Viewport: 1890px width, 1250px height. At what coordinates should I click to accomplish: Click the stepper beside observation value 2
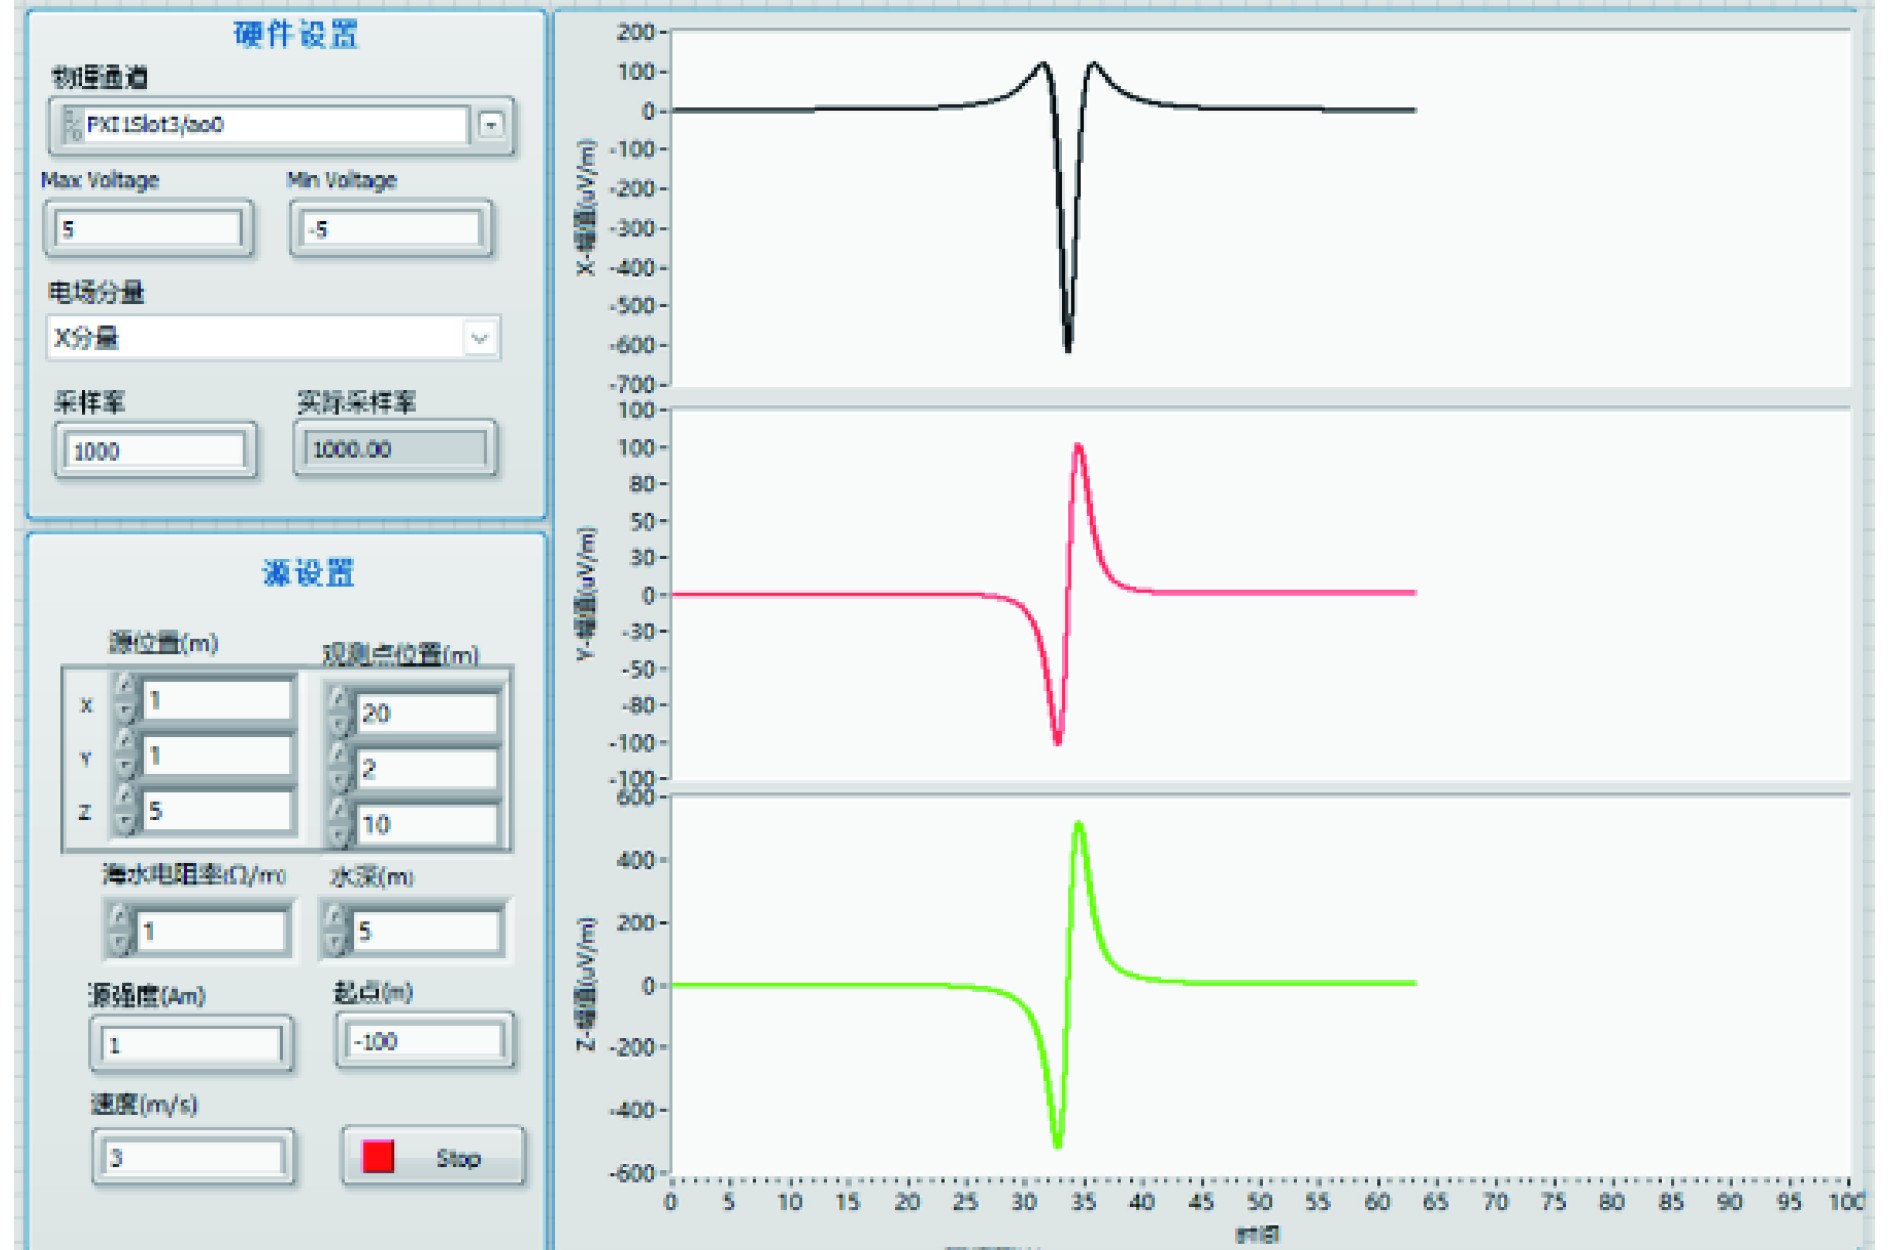coord(339,767)
